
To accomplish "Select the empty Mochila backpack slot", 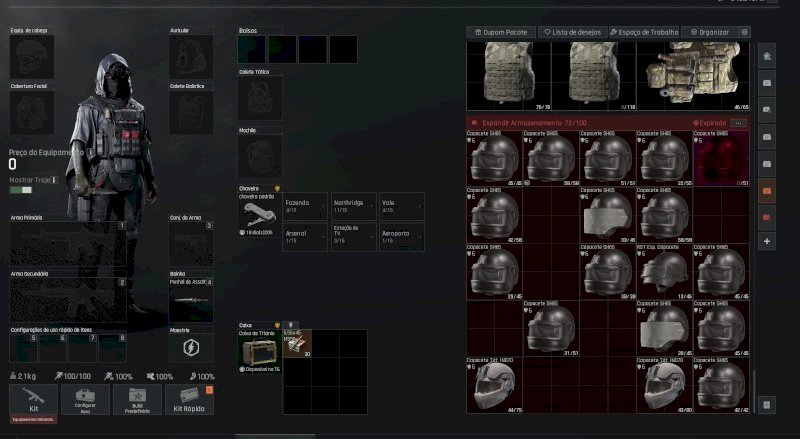I will pos(260,156).
